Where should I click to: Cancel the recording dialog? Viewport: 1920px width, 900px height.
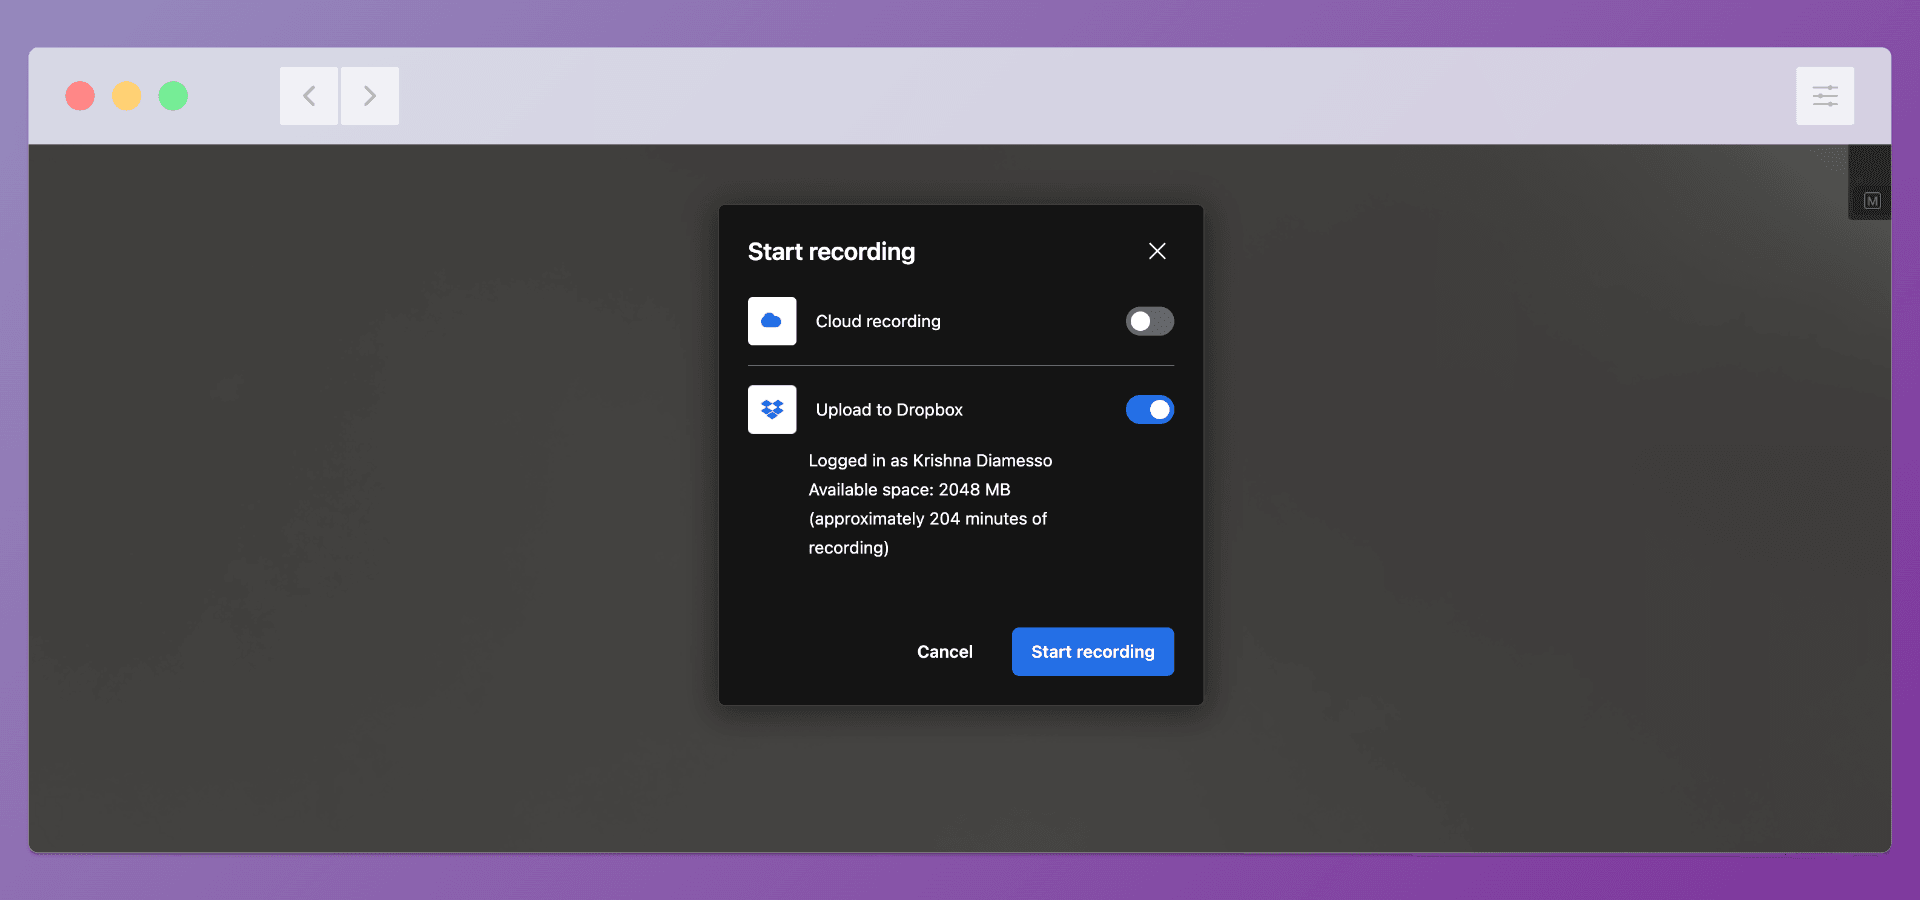click(944, 652)
